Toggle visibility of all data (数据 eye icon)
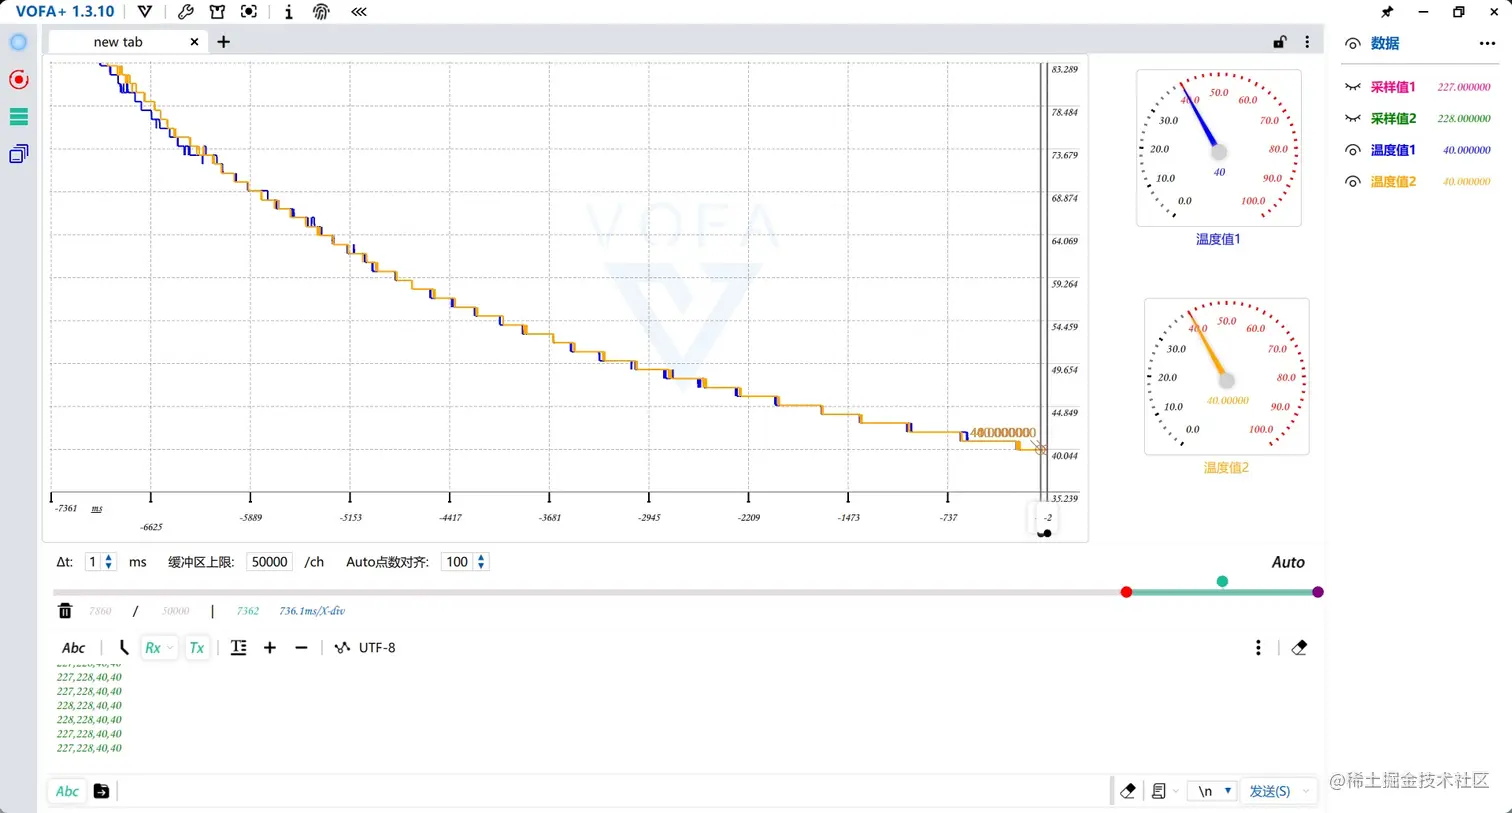Viewport: 1512px width, 813px height. tap(1352, 44)
